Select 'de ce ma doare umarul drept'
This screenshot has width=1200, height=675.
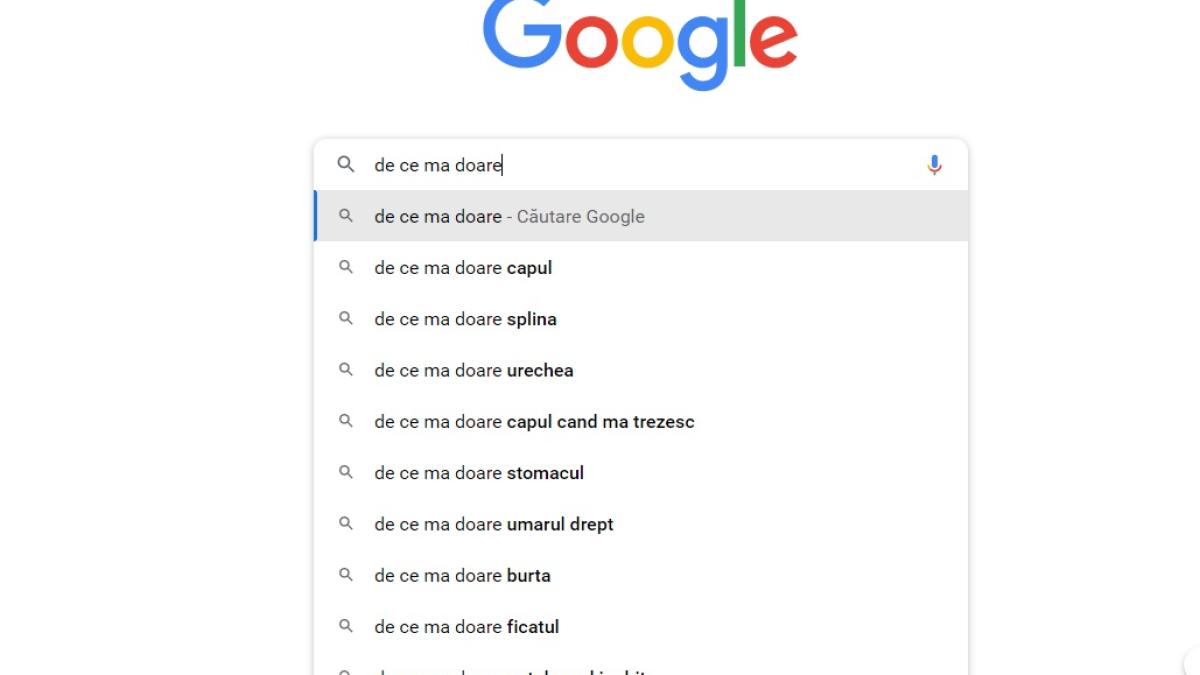494,524
